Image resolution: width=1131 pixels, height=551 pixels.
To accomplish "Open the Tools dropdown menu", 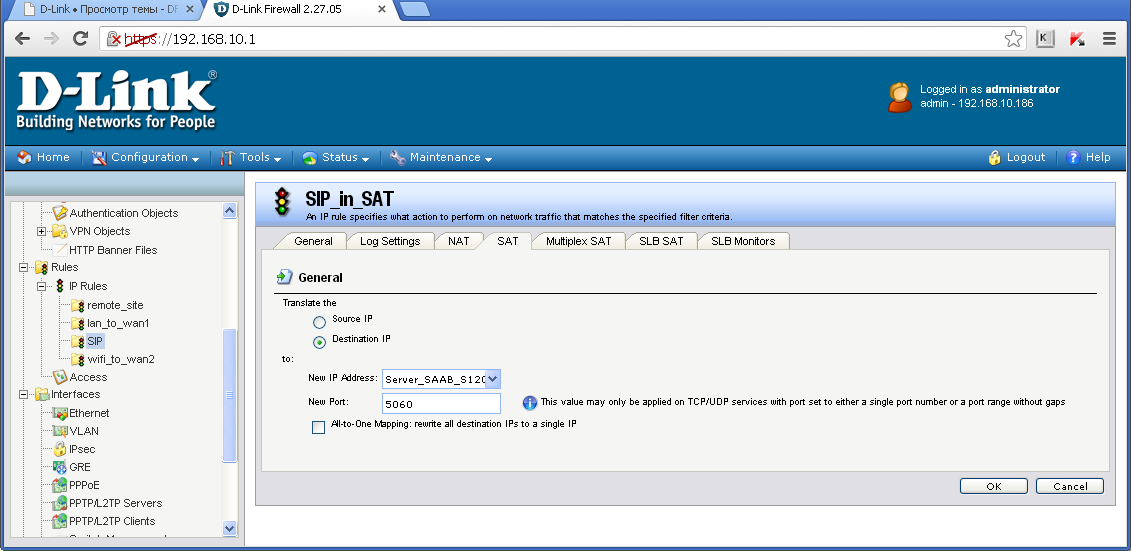I will point(251,157).
